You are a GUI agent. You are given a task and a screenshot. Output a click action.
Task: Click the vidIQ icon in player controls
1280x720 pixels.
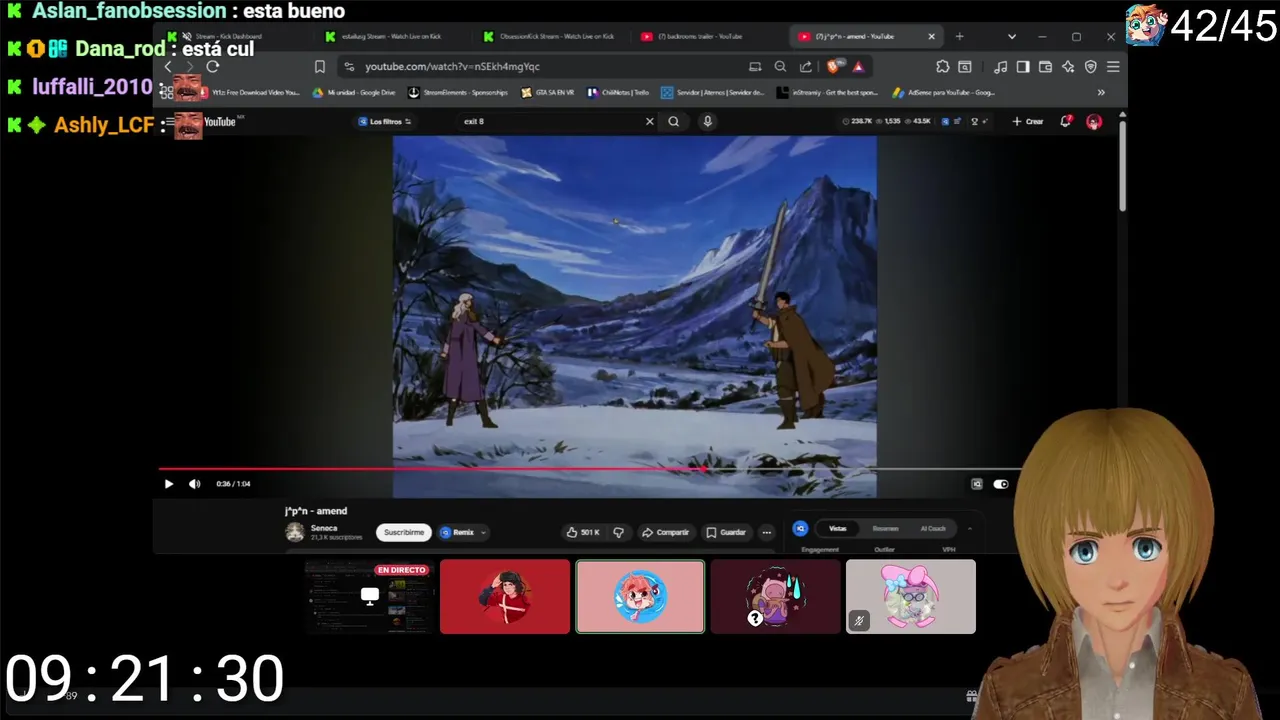[x=977, y=484]
